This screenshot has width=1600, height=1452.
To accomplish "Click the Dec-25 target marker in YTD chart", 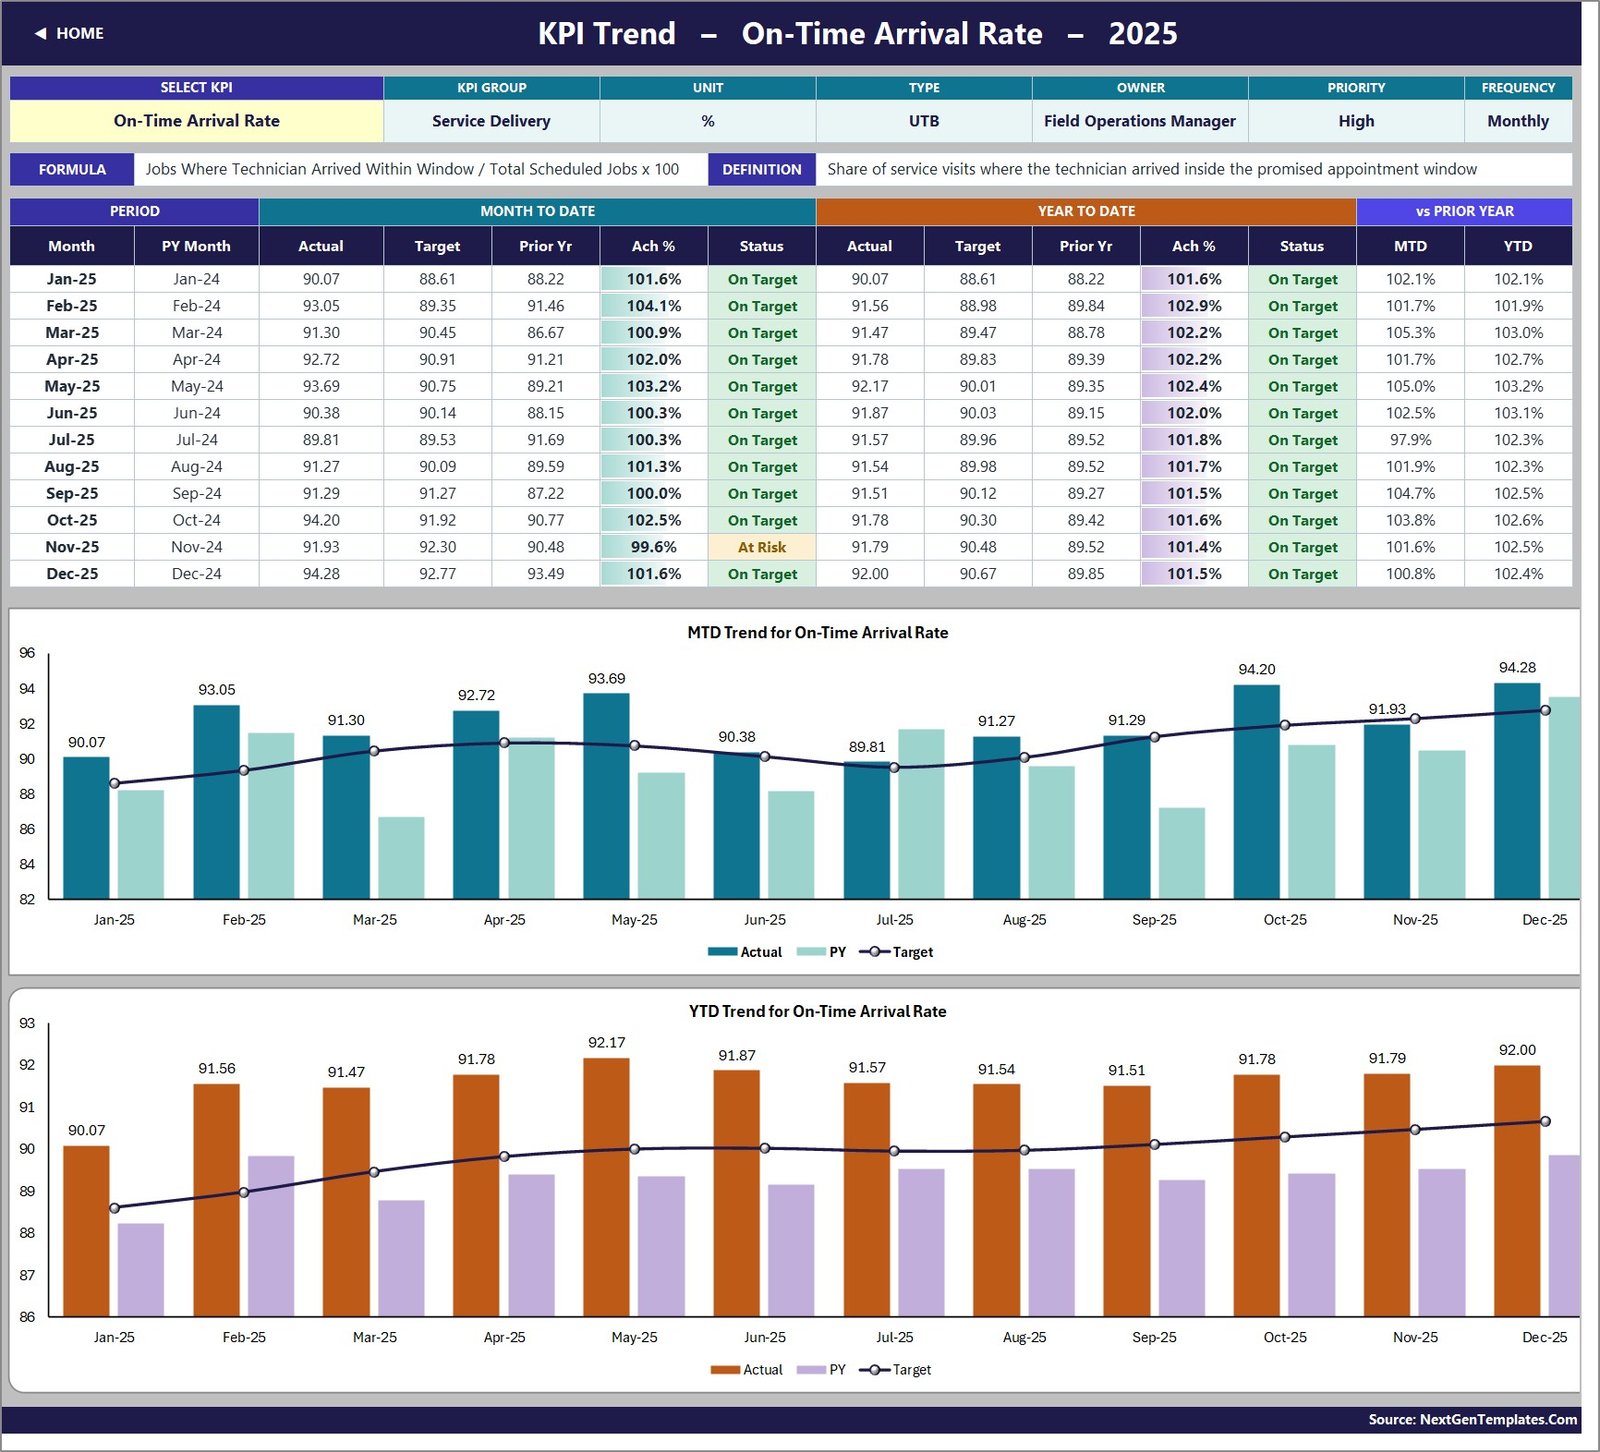I will 1545,1121.
